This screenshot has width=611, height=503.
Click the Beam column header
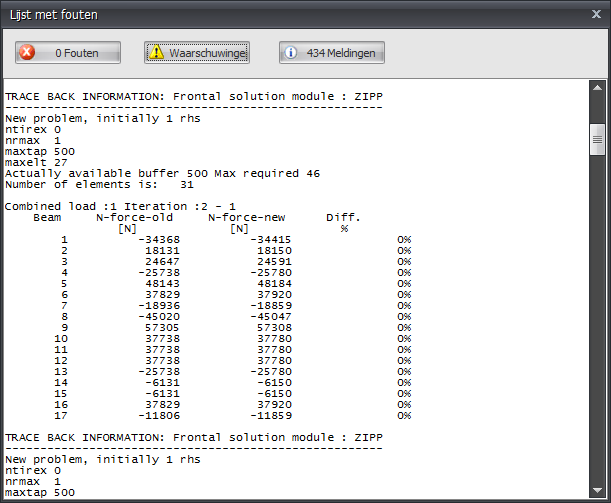(x=47, y=217)
